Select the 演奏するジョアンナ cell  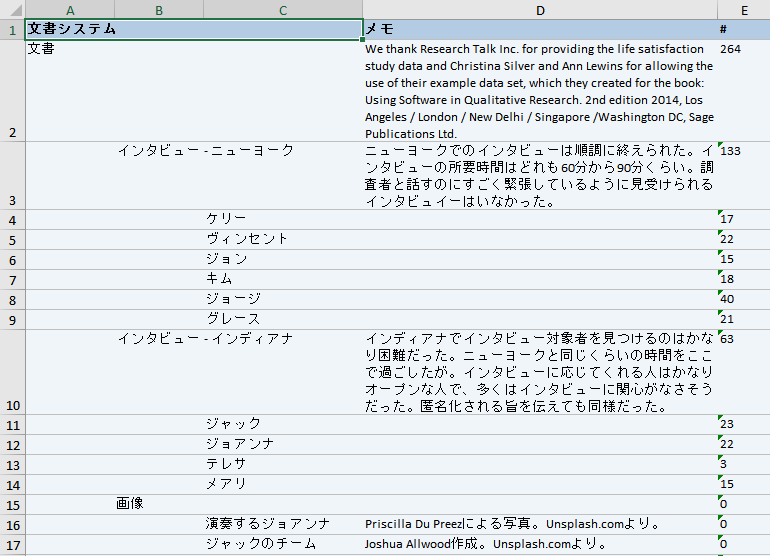(283, 525)
